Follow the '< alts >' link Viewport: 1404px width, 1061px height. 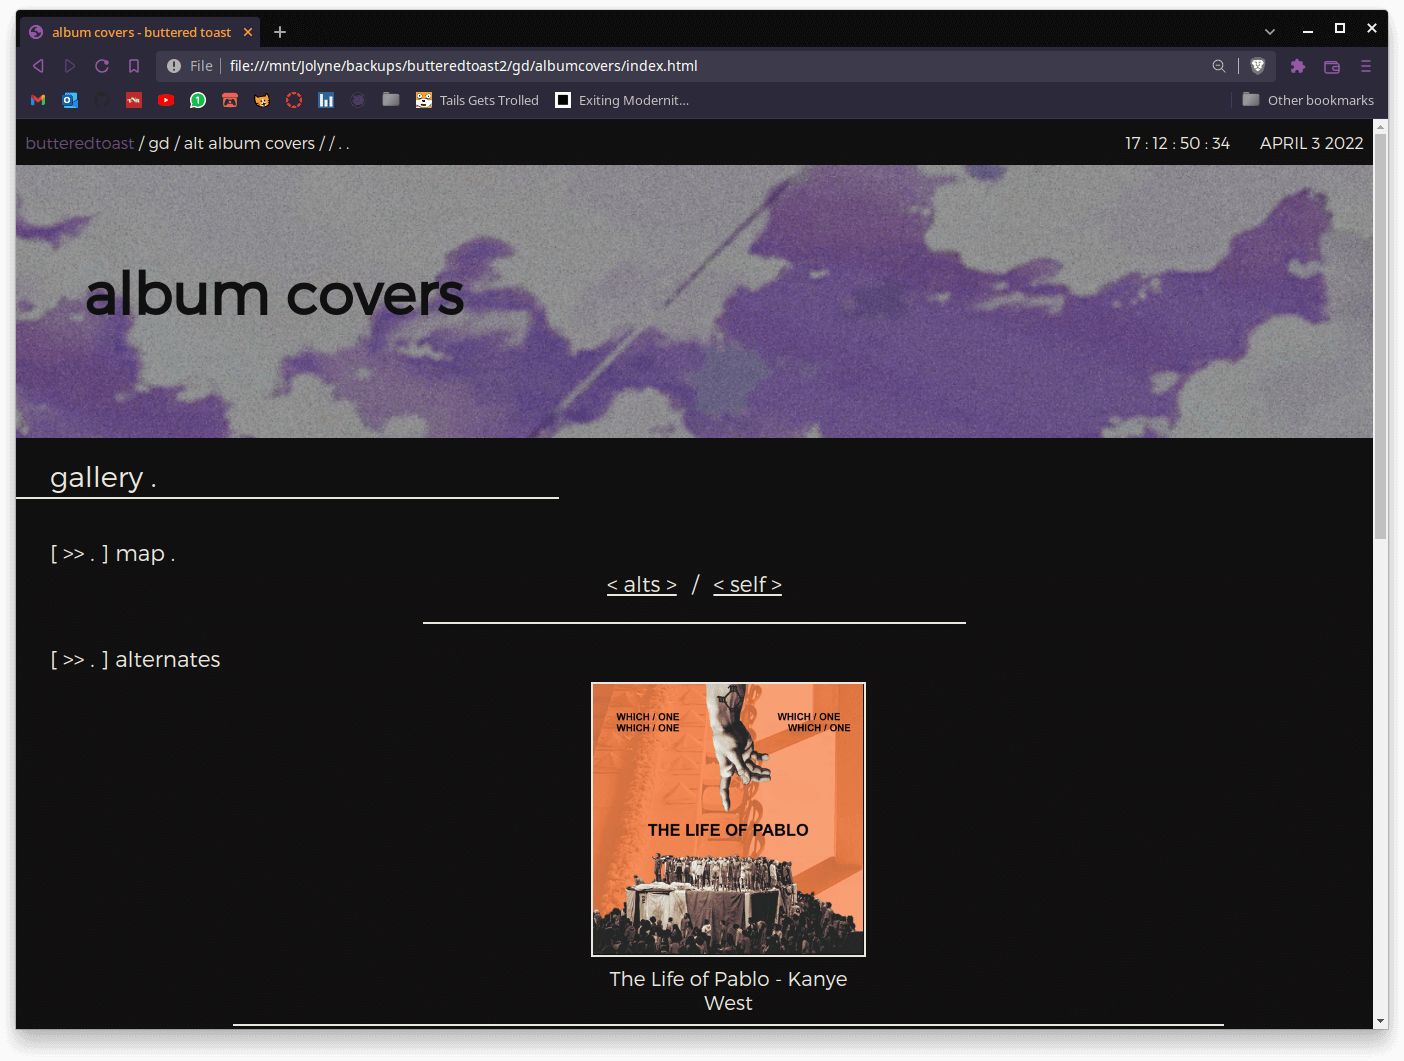pos(642,585)
